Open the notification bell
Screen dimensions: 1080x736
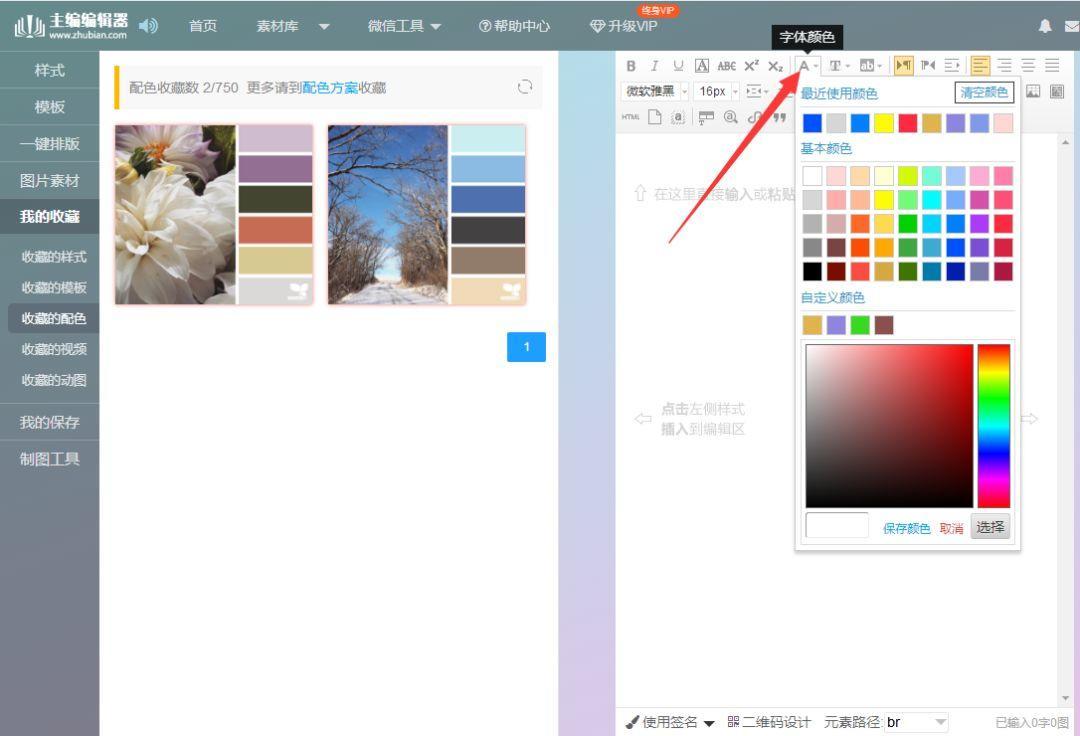pyautogui.click(x=1045, y=26)
